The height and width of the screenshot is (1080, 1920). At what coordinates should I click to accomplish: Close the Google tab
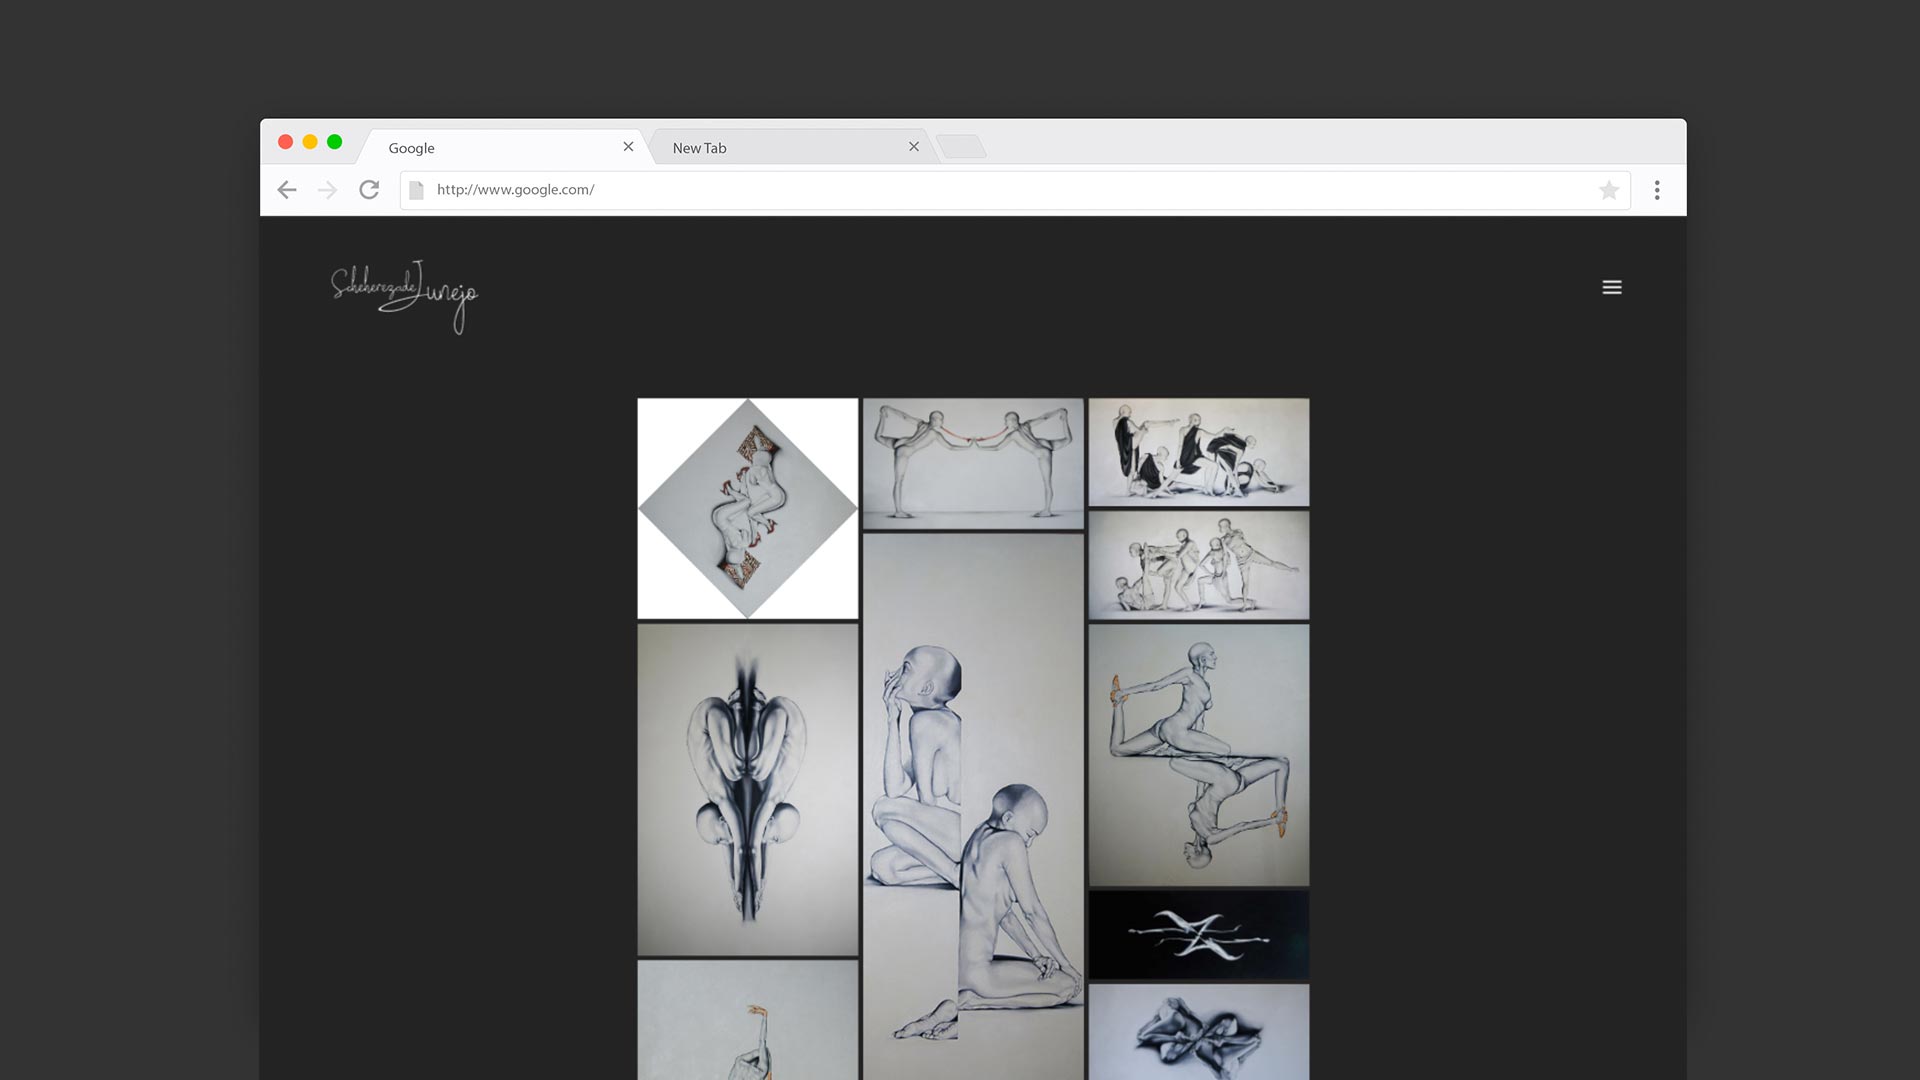point(628,147)
